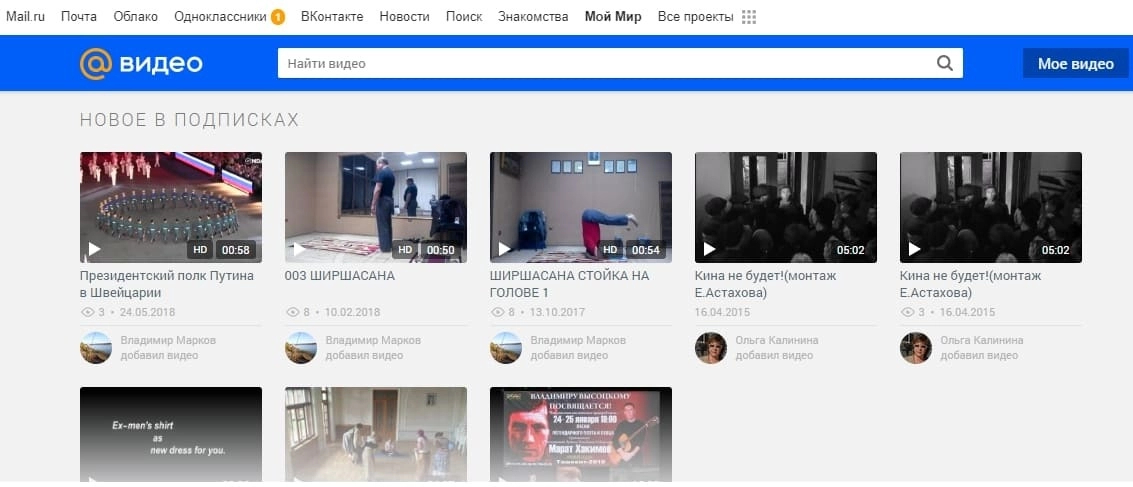Play the 003 ШИРШАСАНА video
Viewport: 1133px width, 487px height.
[x=376, y=207]
